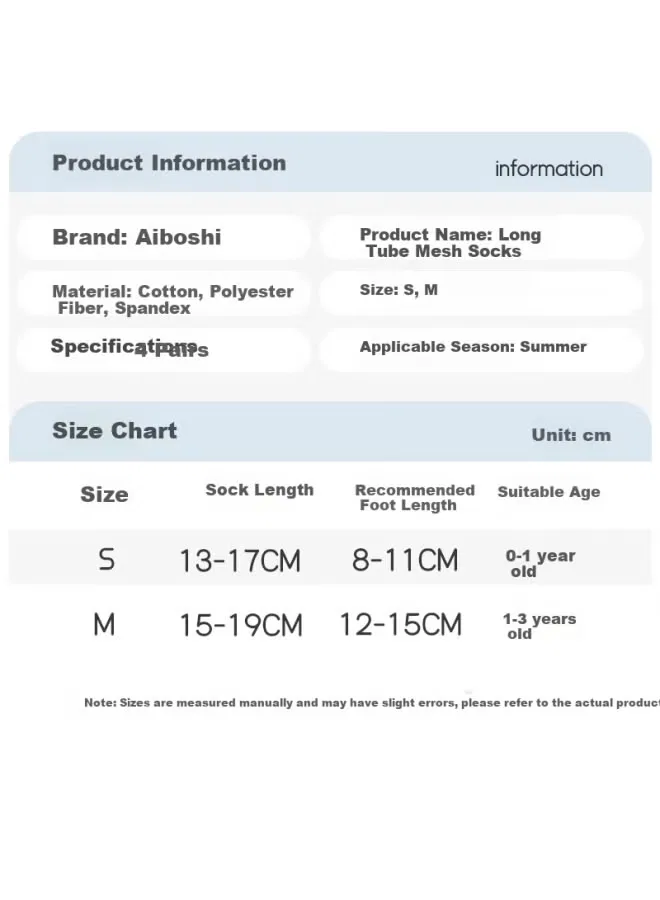Click Recommended Foot Length column header

(x=414, y=498)
